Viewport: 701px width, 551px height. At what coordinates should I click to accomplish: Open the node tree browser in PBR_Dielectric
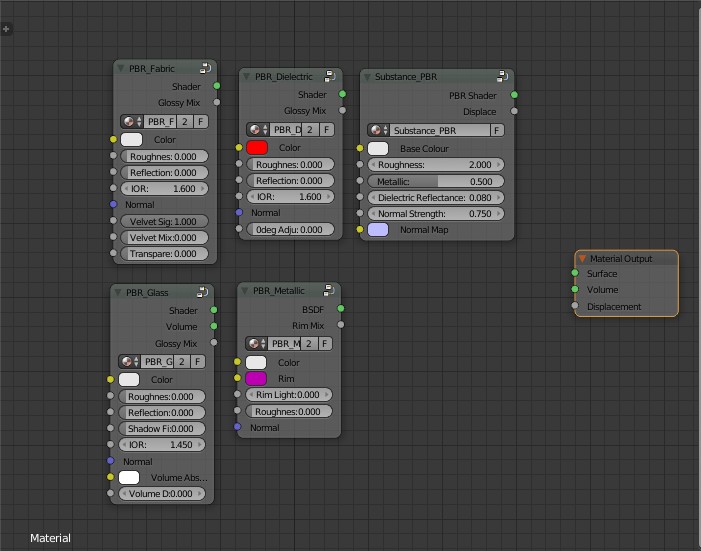pos(258,130)
